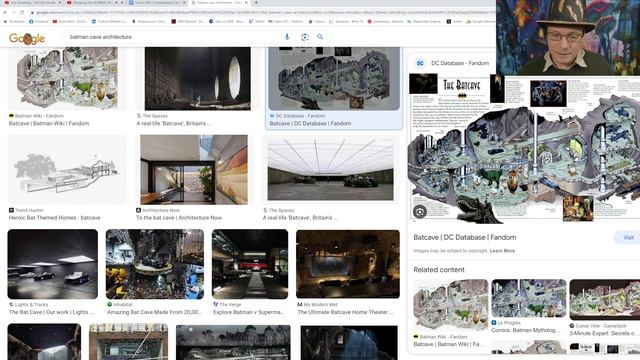The width and height of the screenshot is (640, 360).
Task: Open the white-ceiling garage The Spaces thumbnail
Action: coord(331,169)
